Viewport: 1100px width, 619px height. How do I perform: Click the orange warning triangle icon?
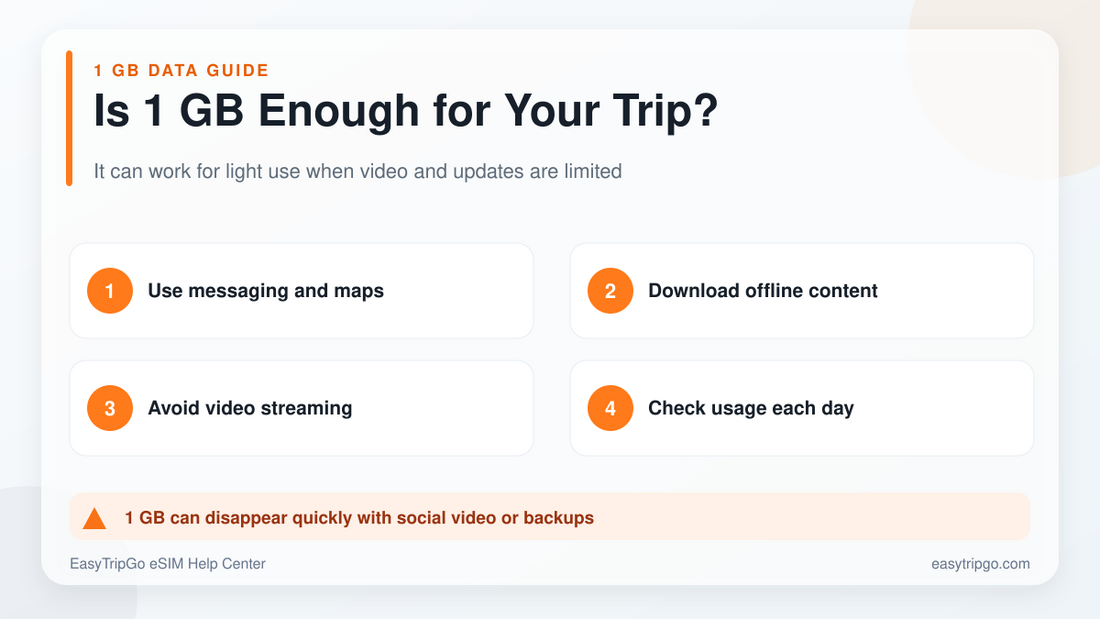coord(94,519)
